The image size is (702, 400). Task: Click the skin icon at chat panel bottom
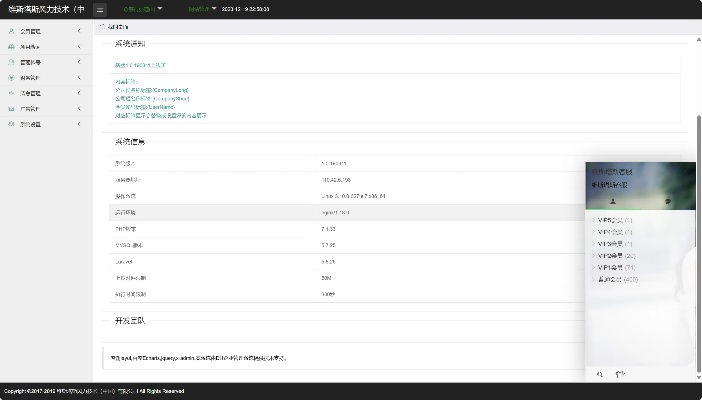click(620, 374)
